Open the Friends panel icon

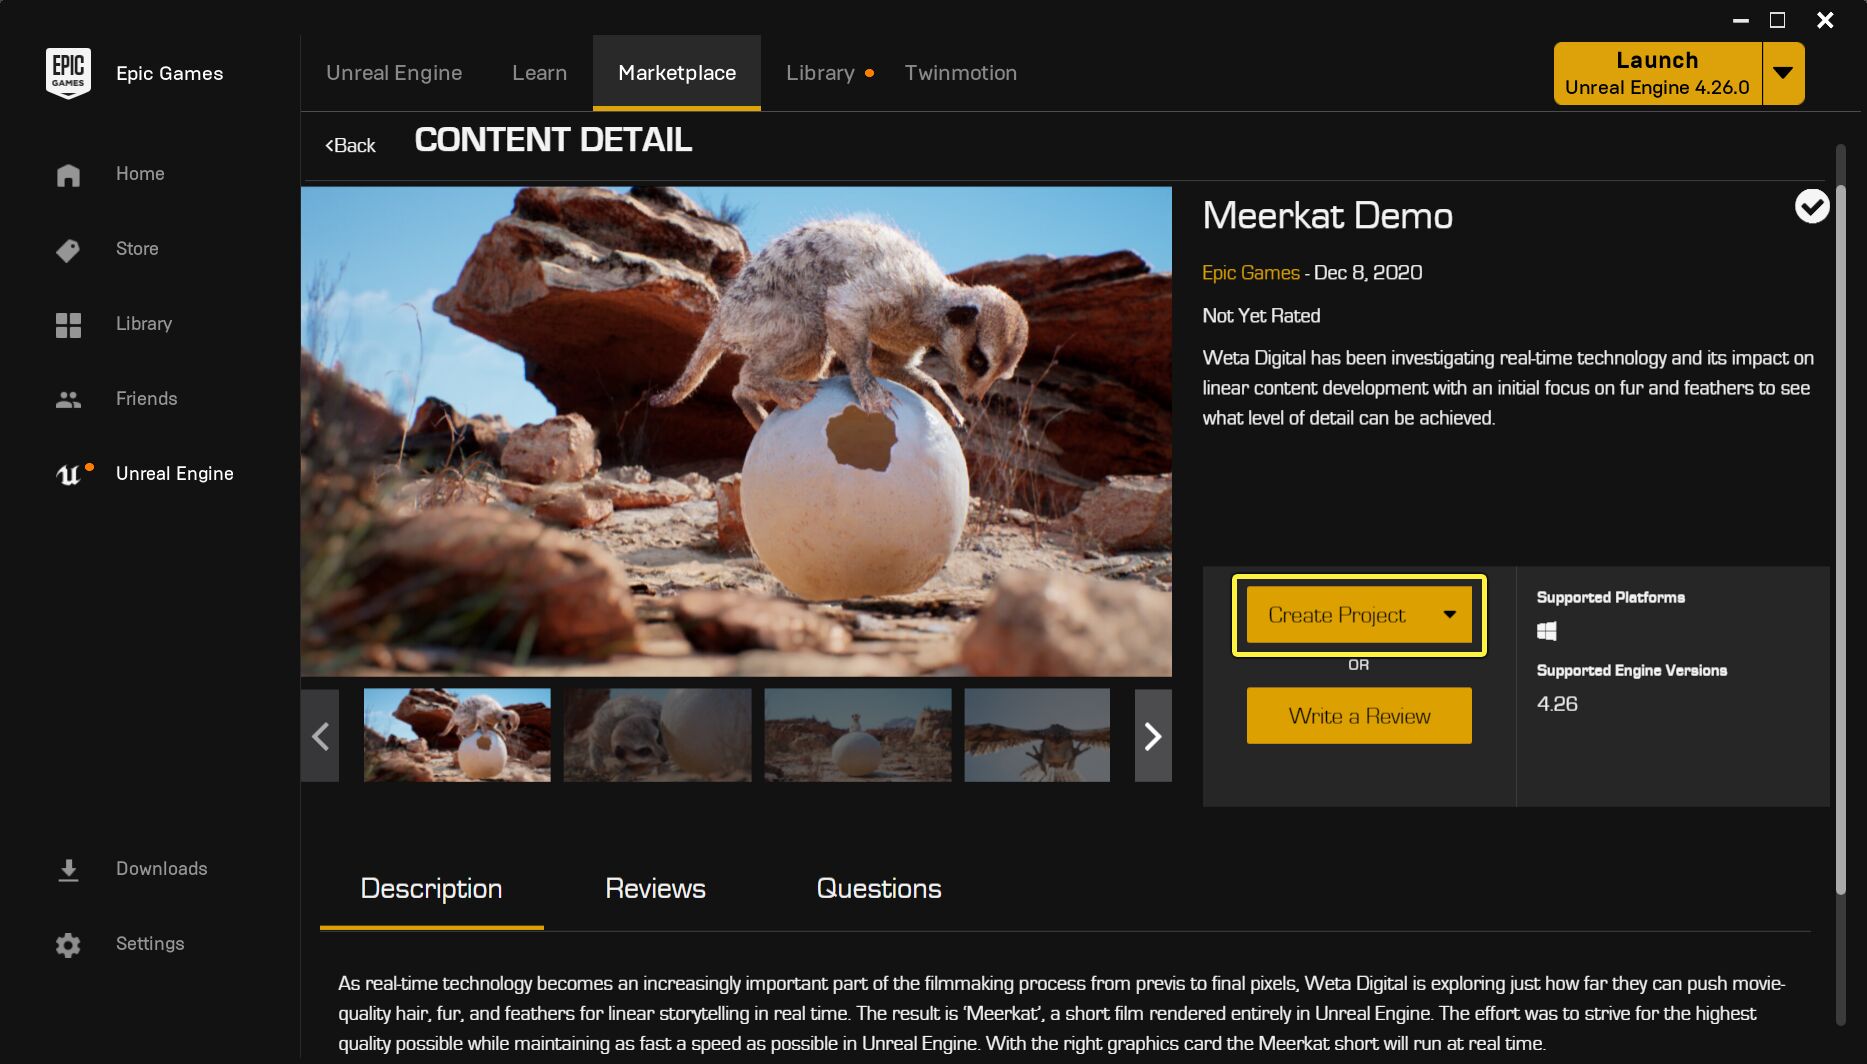(68, 399)
